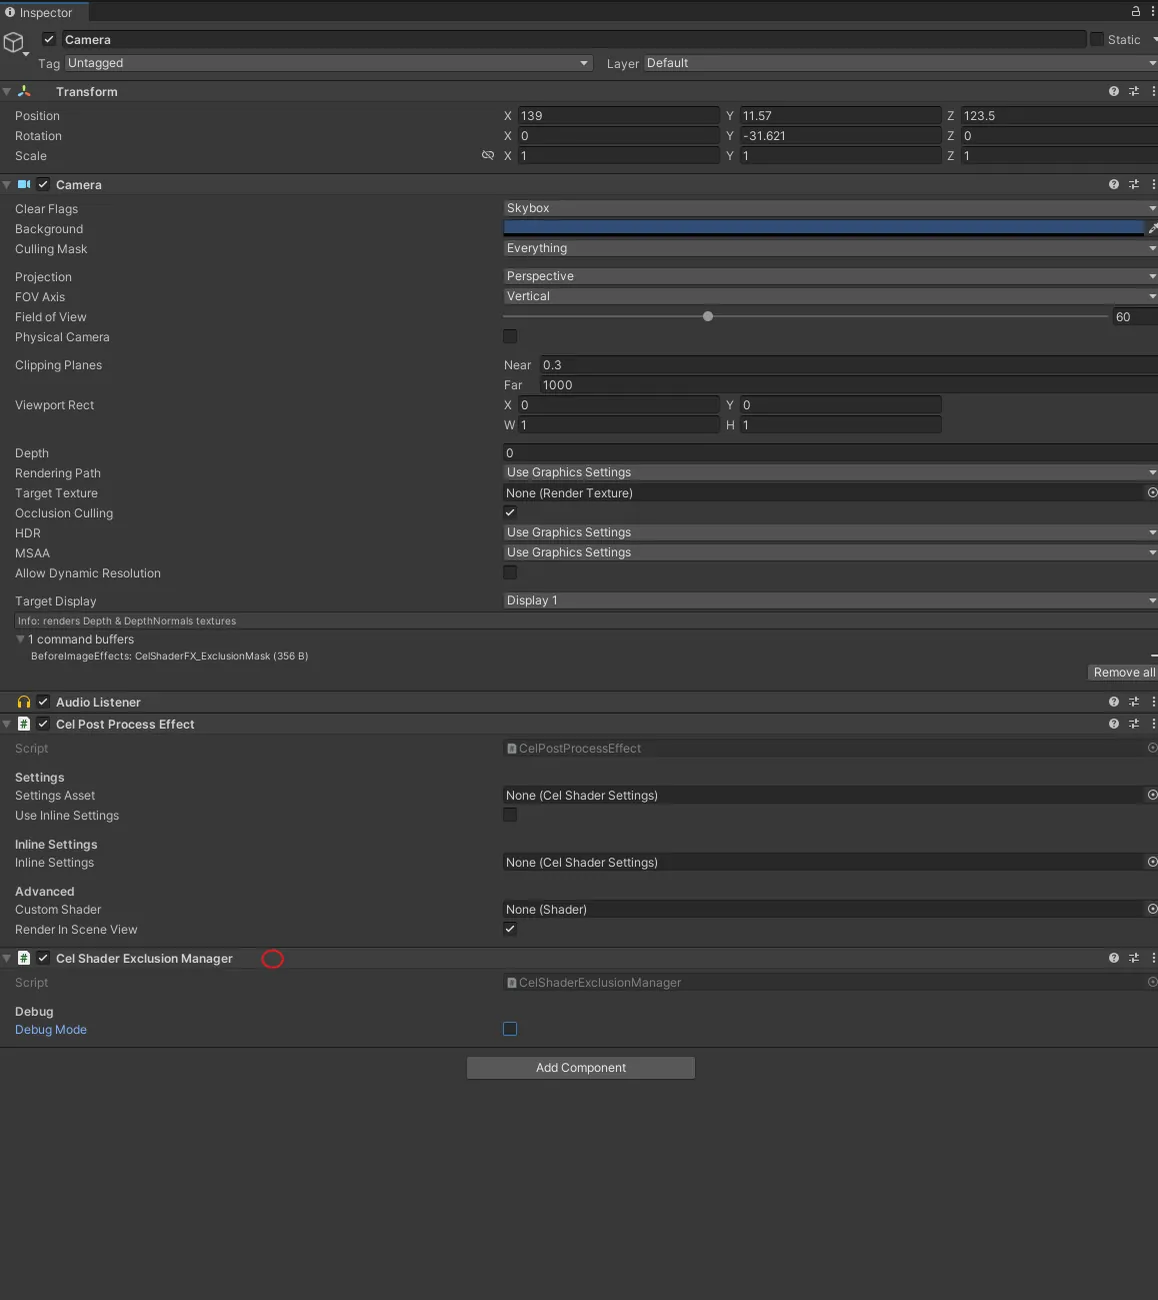The height and width of the screenshot is (1300, 1158).
Task: Click Remove all command buffers
Action: tap(1123, 672)
